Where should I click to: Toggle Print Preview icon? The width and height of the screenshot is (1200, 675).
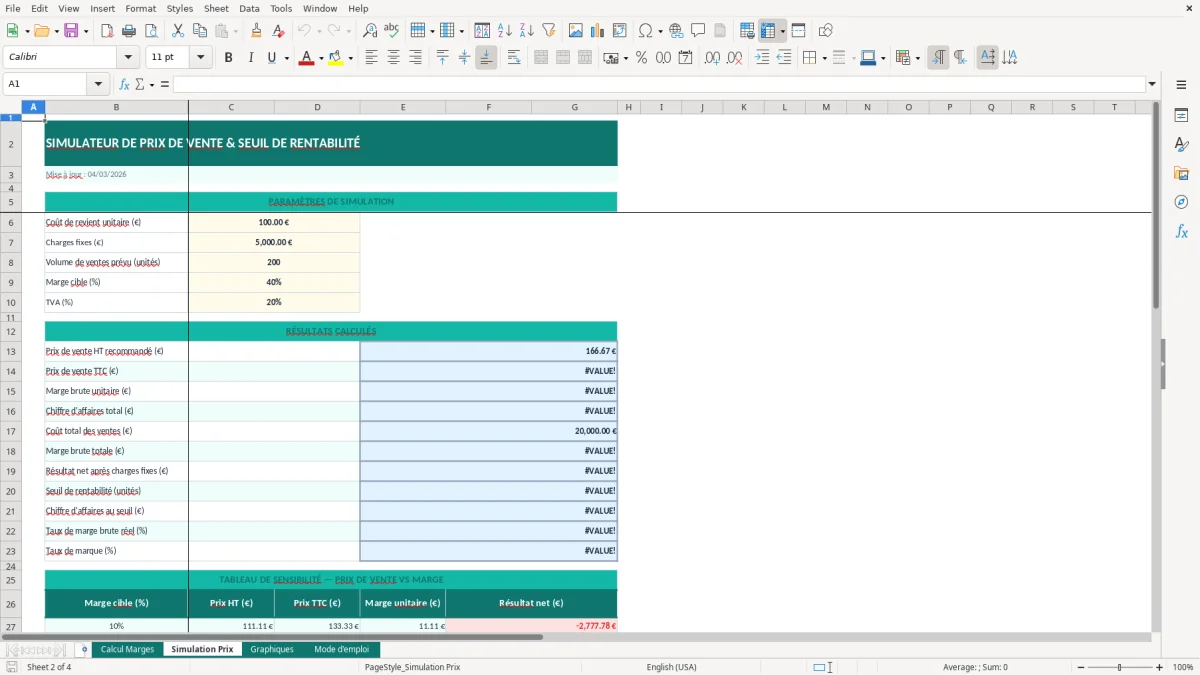tap(150, 31)
